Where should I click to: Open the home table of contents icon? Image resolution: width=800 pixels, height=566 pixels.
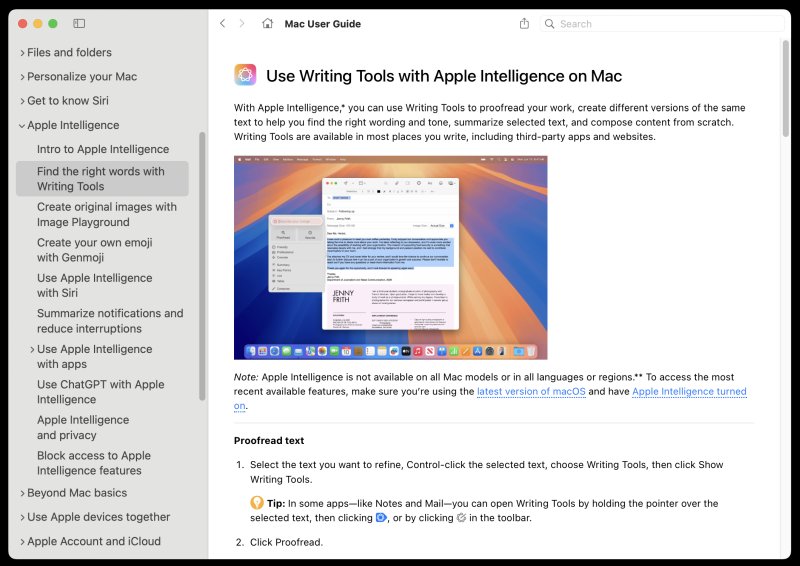(x=267, y=23)
